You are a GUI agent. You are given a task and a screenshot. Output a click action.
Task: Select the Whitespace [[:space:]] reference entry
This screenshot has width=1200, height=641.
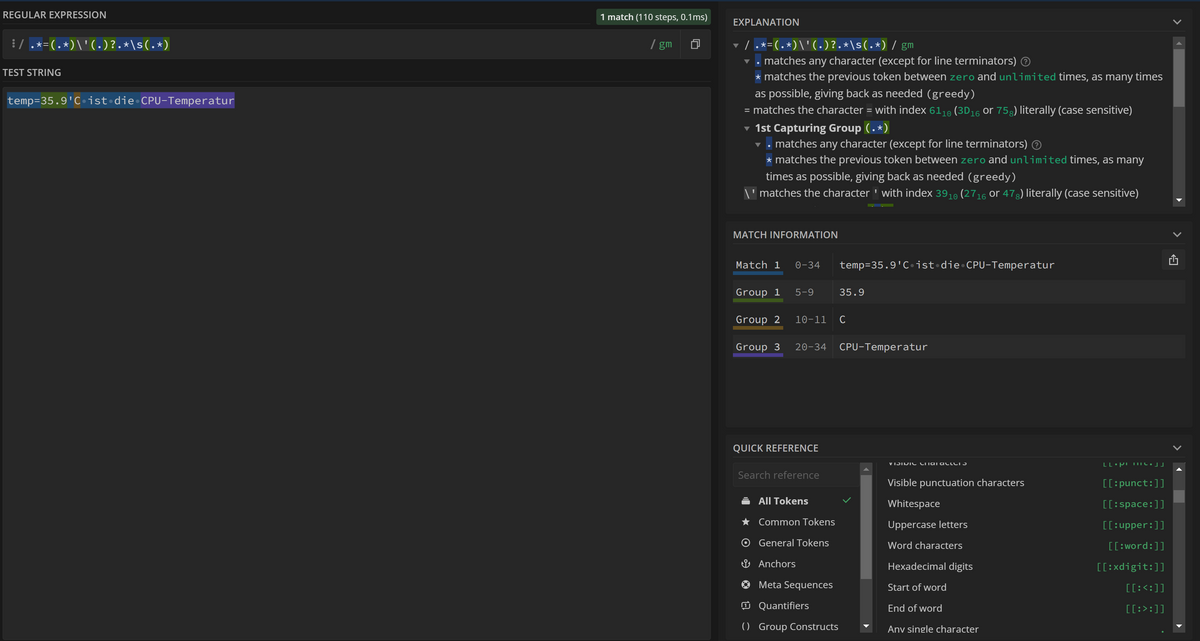[x=1026, y=504]
